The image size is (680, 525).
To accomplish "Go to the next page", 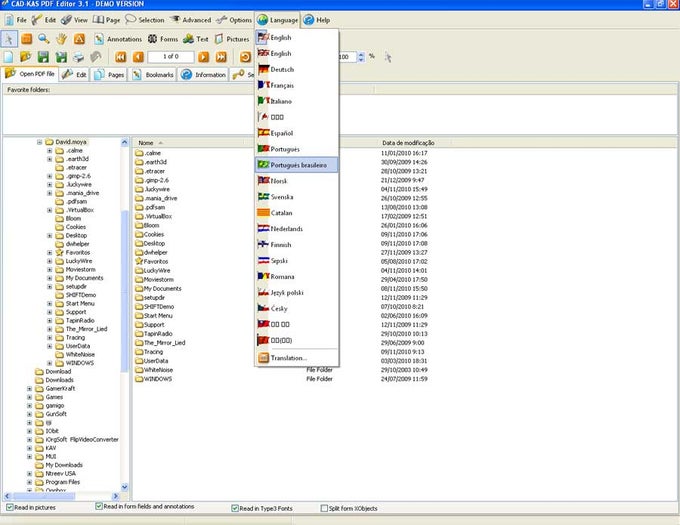I will tap(203, 57).
